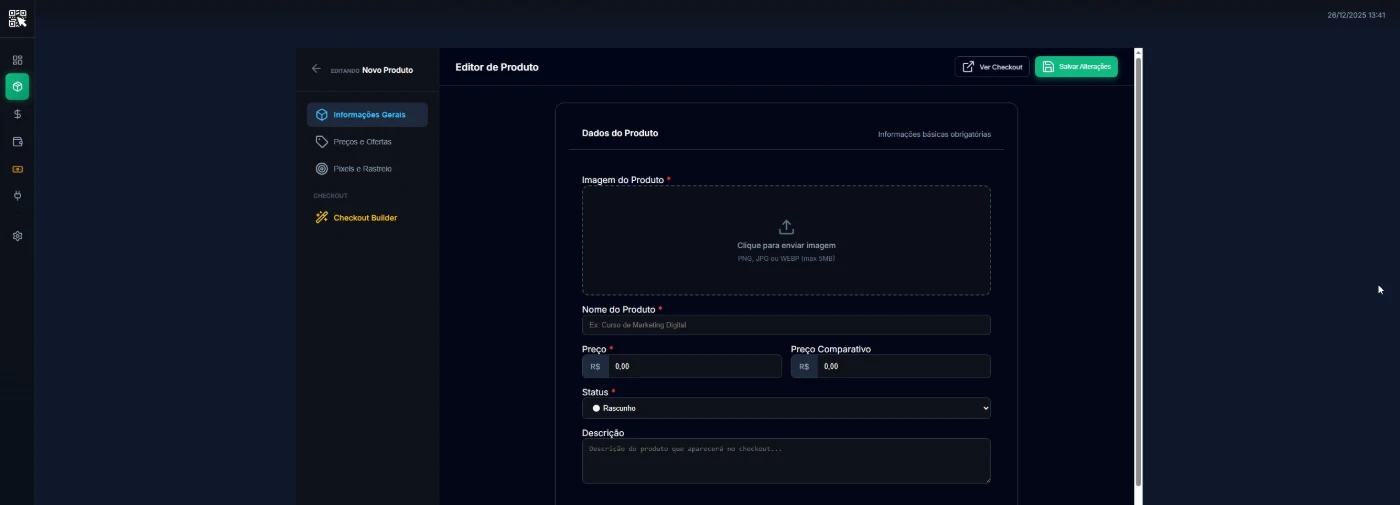Image resolution: width=1400 pixels, height=505 pixels.
Task: Select the Informações Gerais tab
Action: tap(367, 115)
